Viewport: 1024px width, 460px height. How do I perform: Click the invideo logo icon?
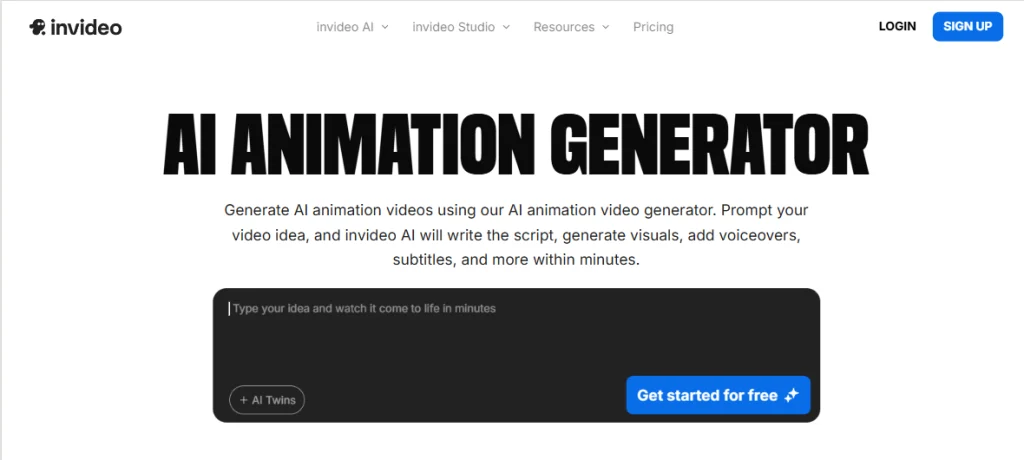(38, 27)
